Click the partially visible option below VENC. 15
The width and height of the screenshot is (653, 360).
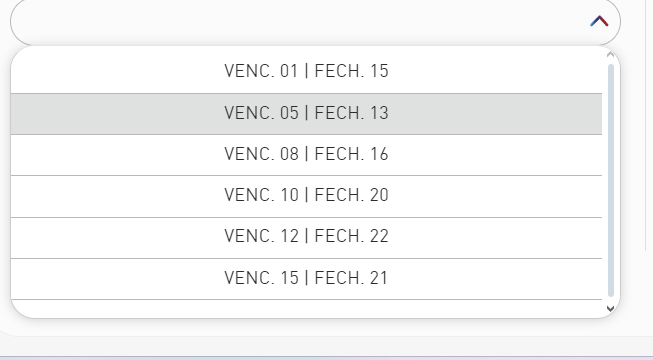306,309
